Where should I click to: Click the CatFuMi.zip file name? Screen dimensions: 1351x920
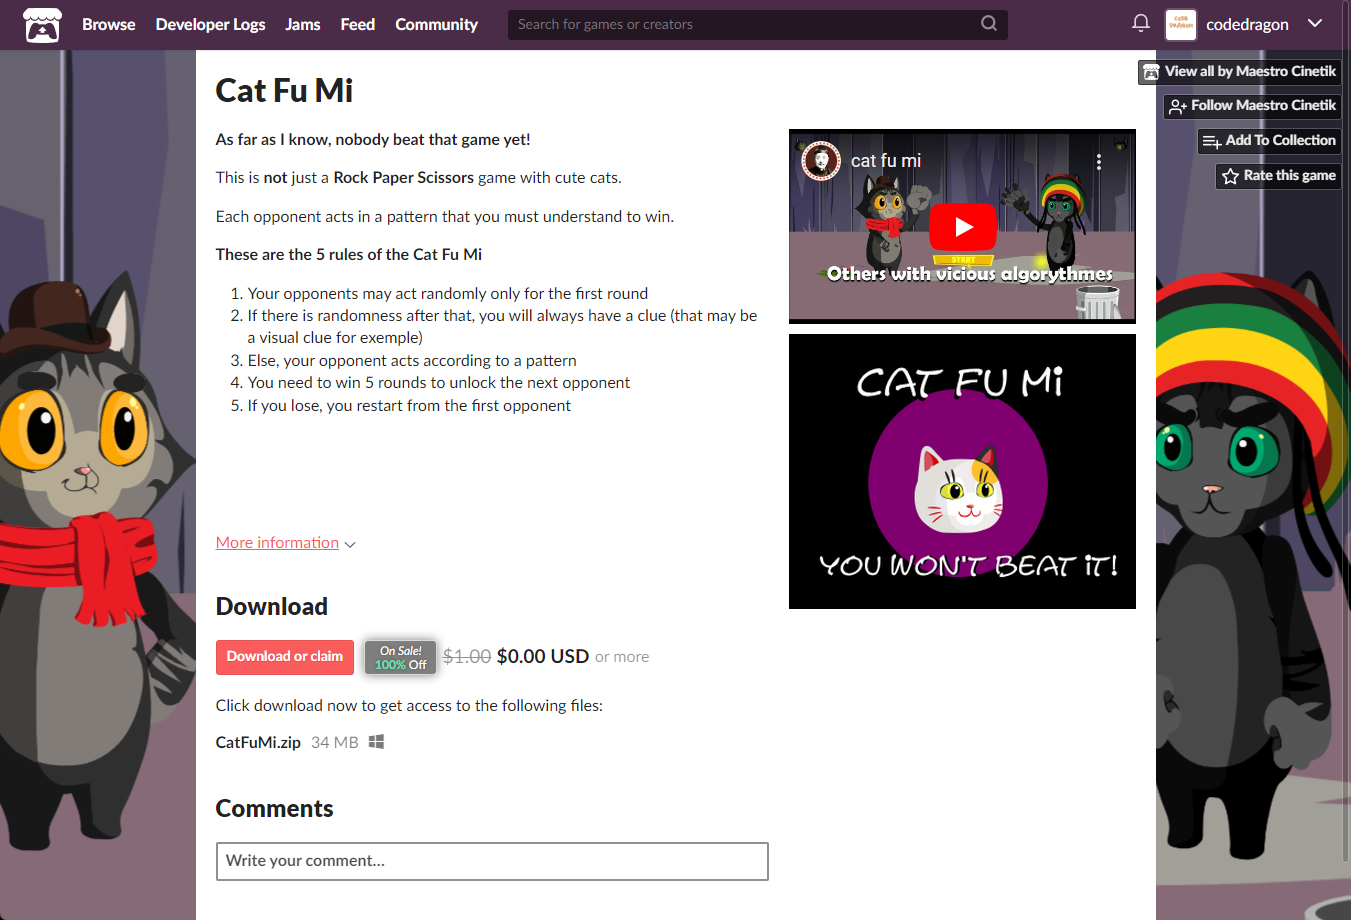[x=258, y=742]
